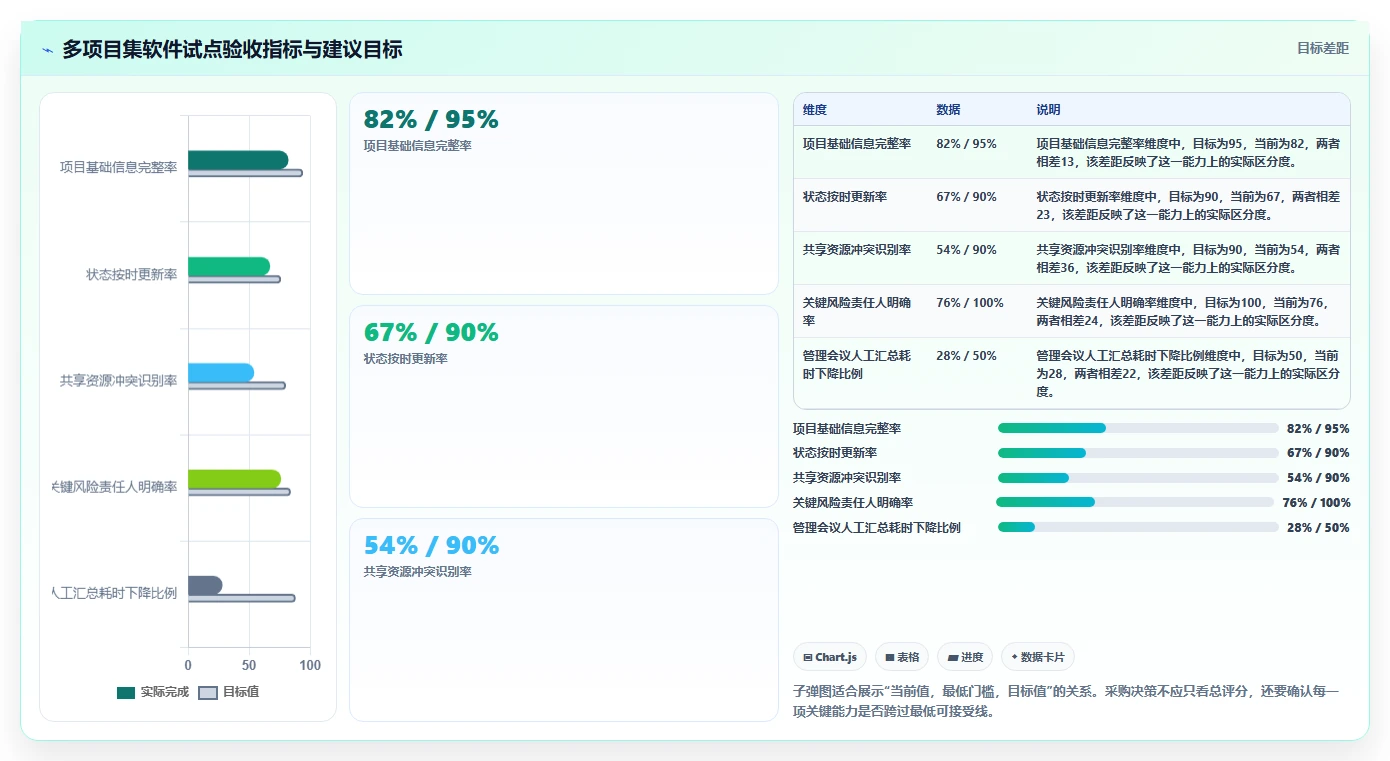Select the 进度 tag chip
Viewport: 1390px width, 761px height.
tap(965, 657)
